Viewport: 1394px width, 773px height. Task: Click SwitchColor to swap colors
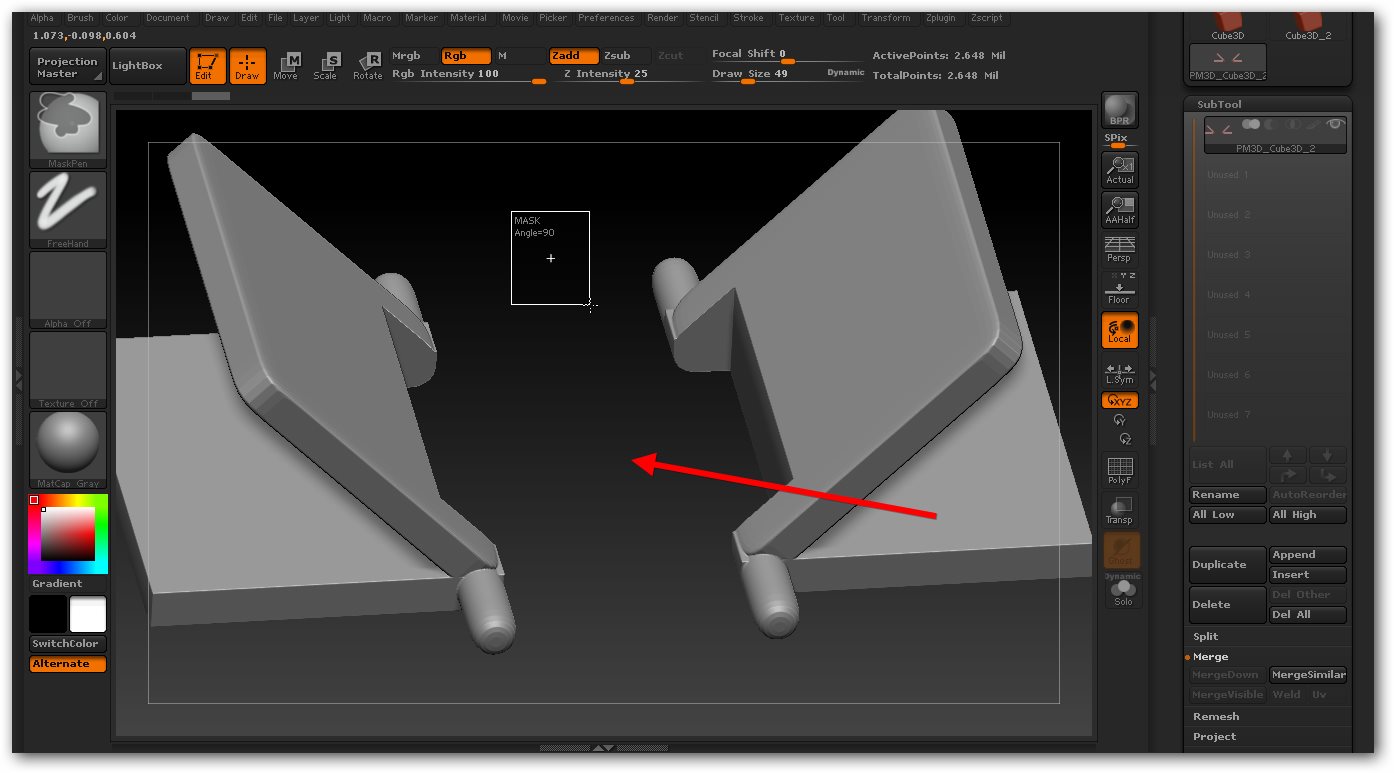tap(68, 644)
